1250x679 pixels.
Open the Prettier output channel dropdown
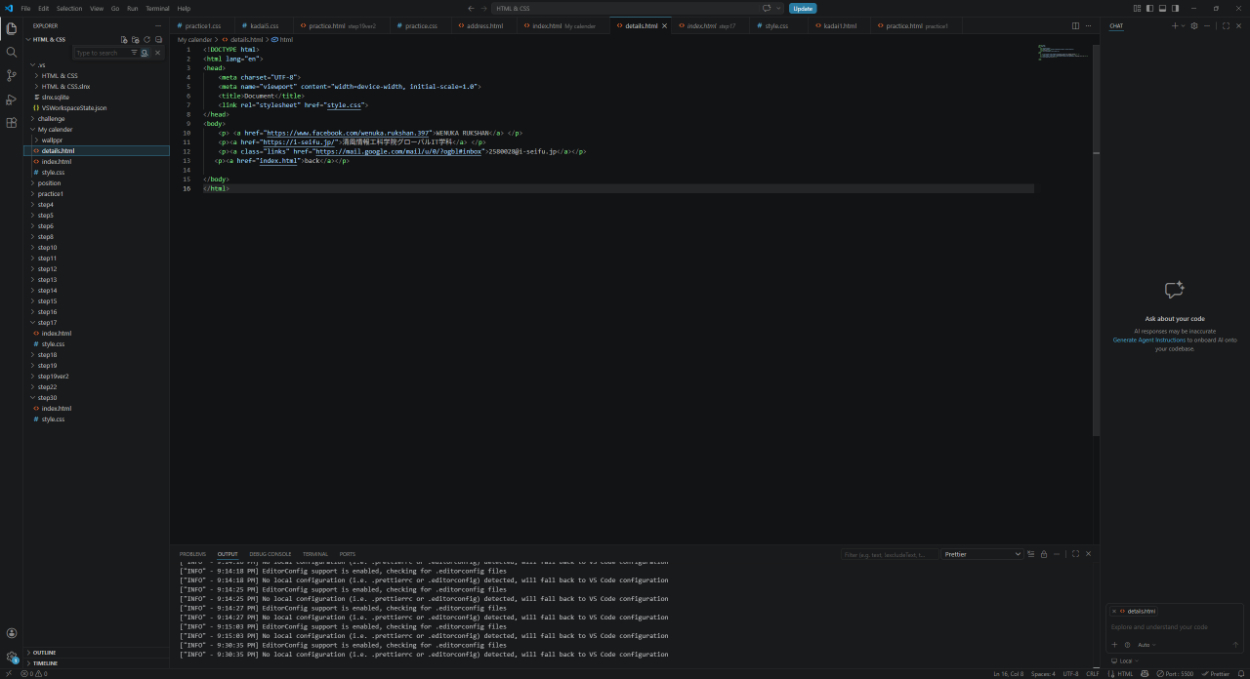tap(982, 554)
